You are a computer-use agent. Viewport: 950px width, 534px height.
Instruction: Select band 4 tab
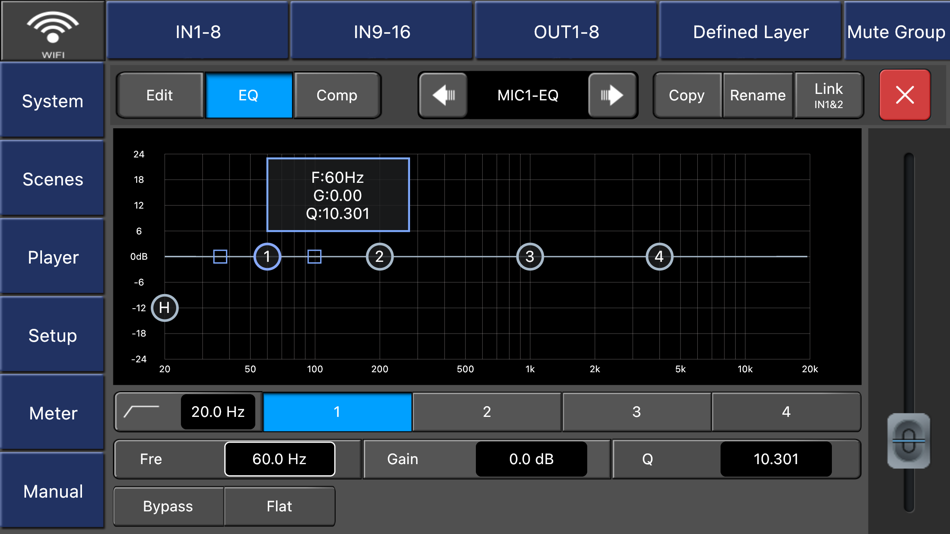pos(786,412)
